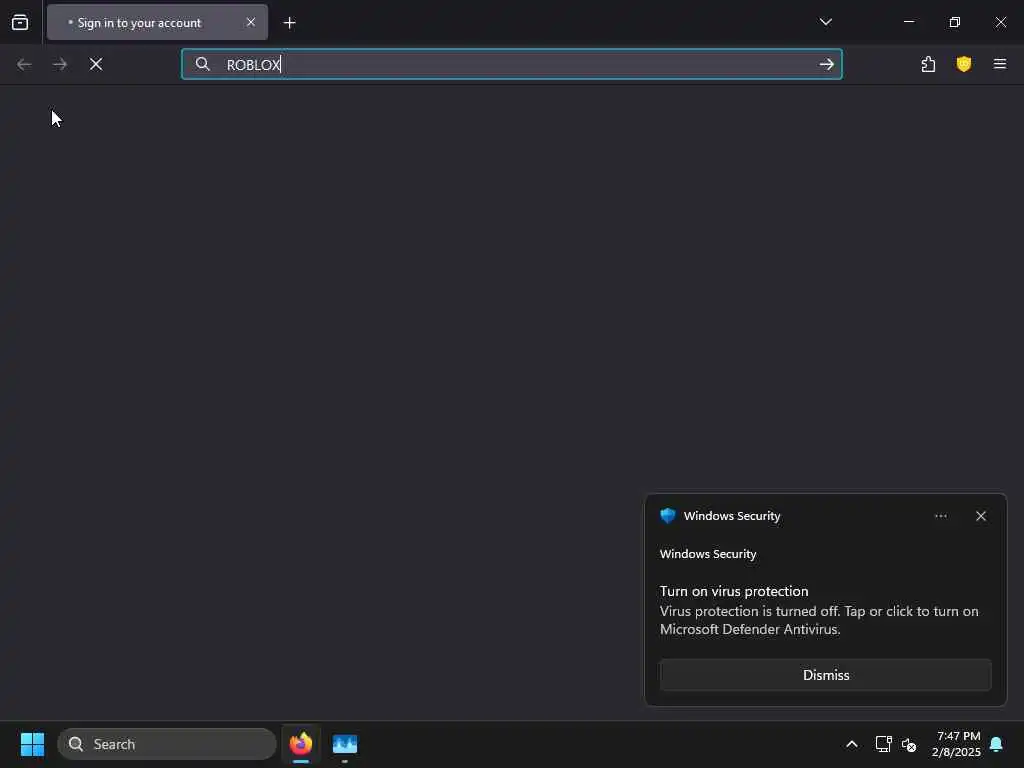Stop loading the page with the X button

click(x=96, y=64)
